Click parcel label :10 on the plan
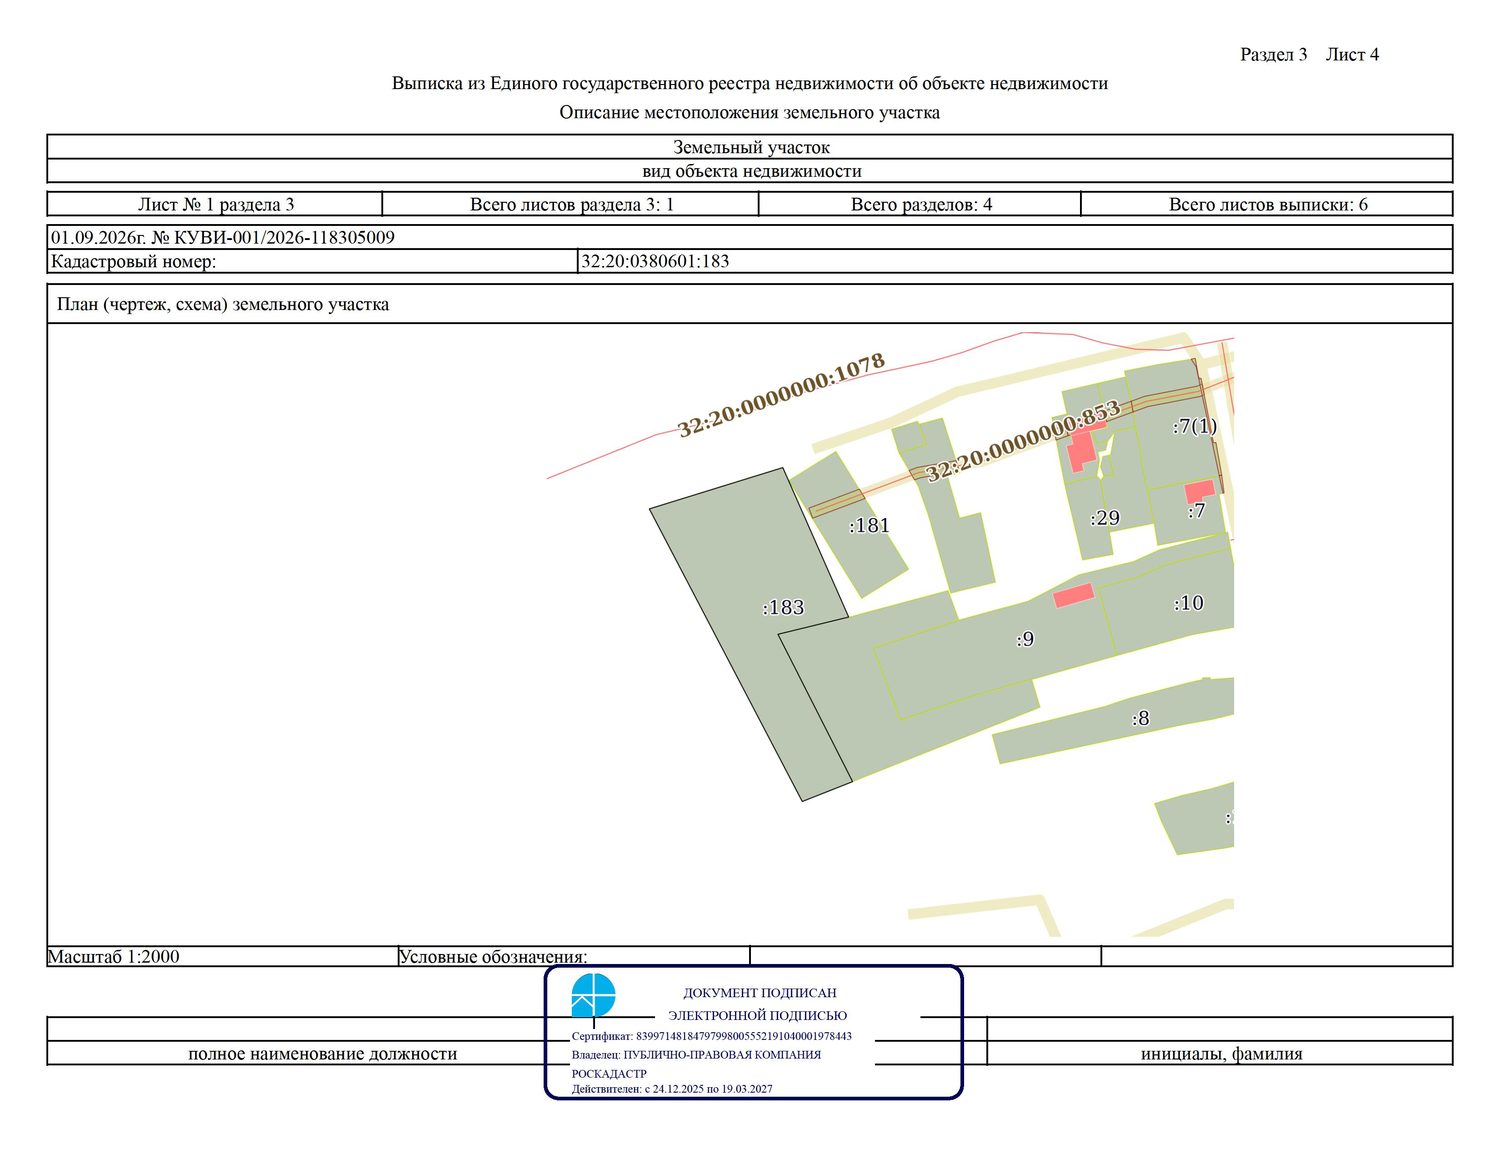Image resolution: width=1500 pixels, height=1159 pixels. click(1188, 603)
